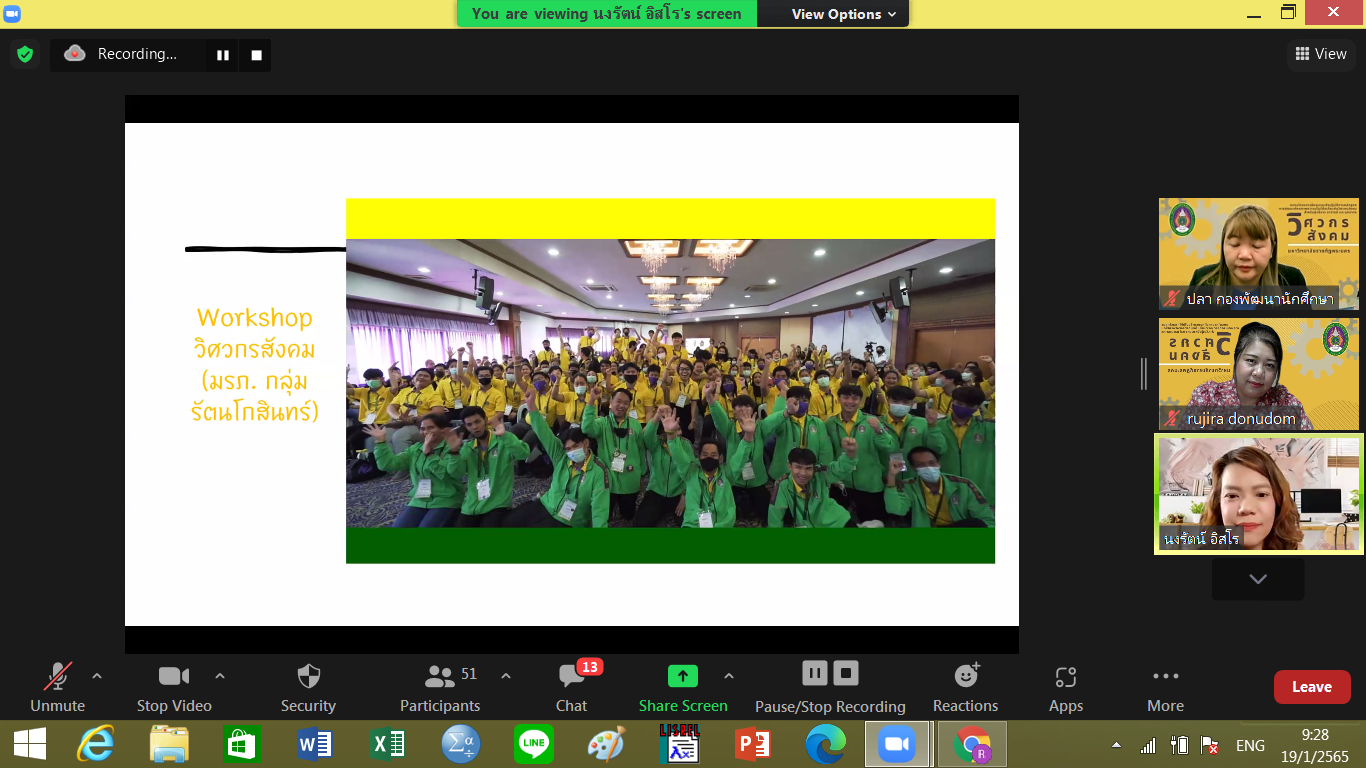The image size is (1366, 768).
Task: Open Word from taskbar
Action: pos(315,744)
